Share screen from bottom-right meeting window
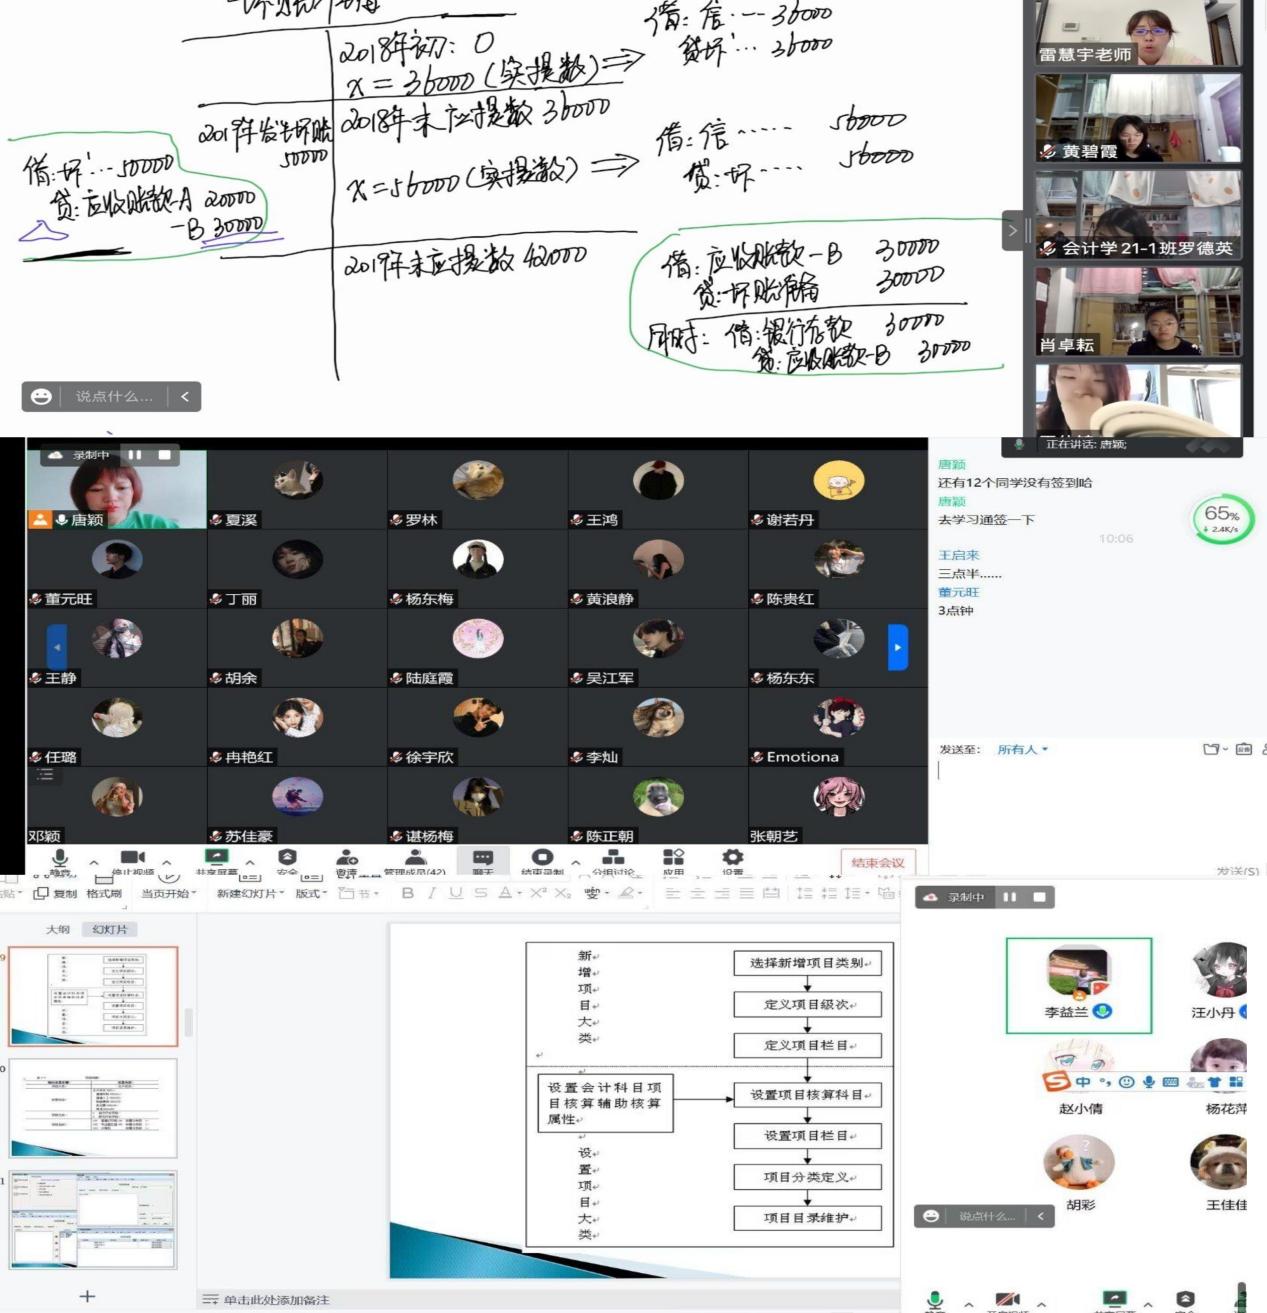 (x=1114, y=1300)
